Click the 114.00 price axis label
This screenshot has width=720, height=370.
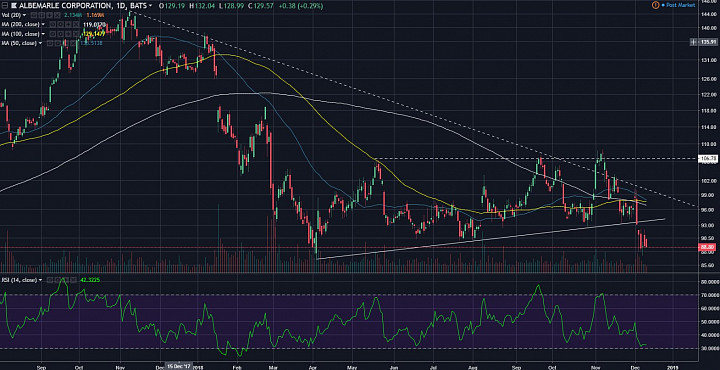point(709,127)
